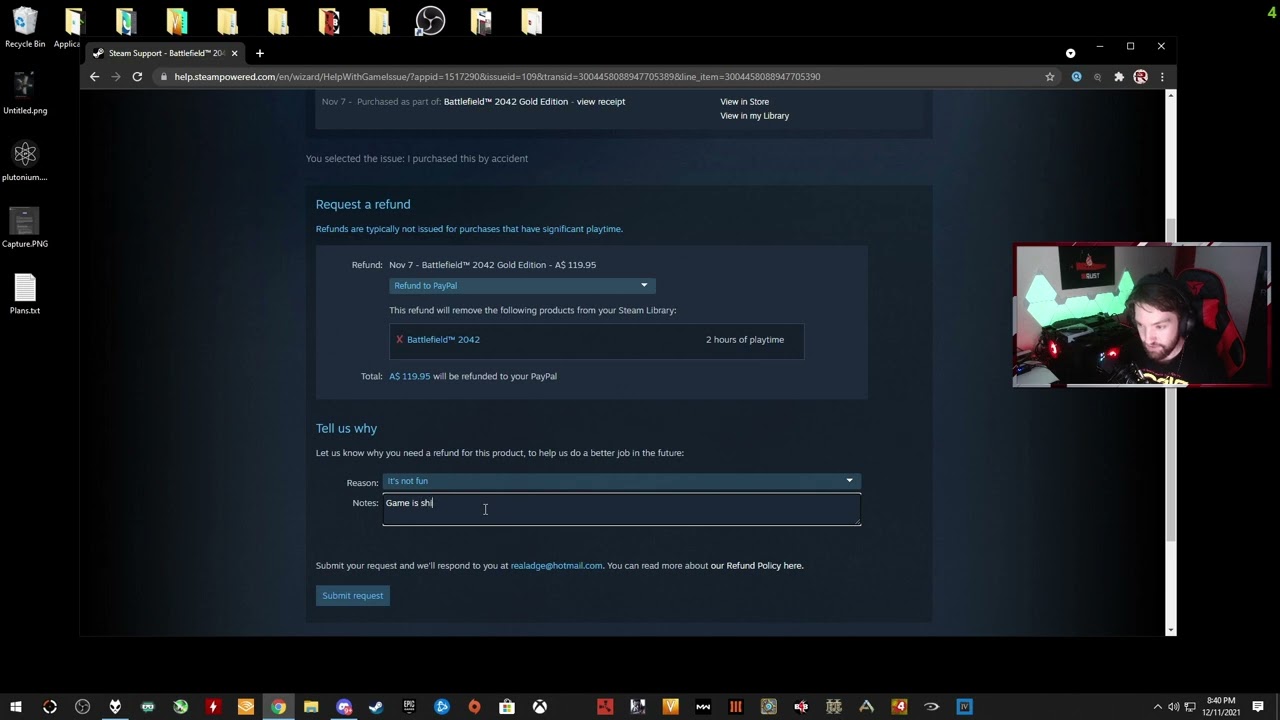The height and width of the screenshot is (720, 1280).
Task: Click the Tell us why heading
Action: [346, 428]
